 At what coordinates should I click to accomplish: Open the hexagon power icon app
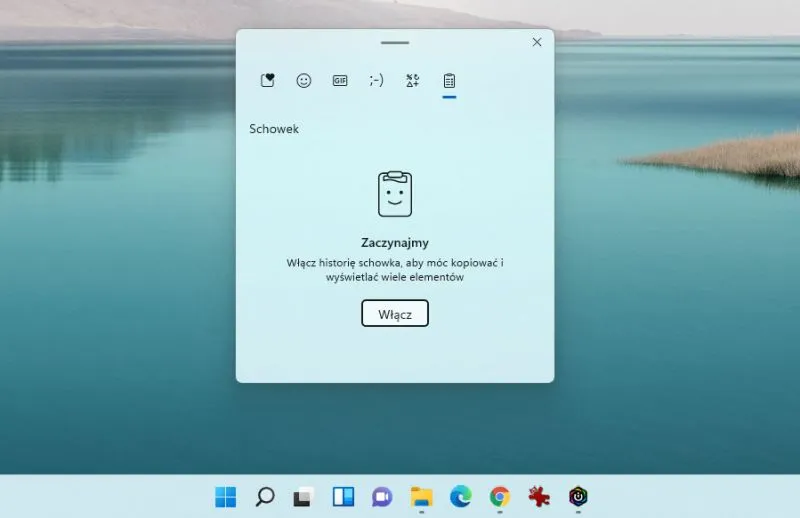pyautogui.click(x=578, y=497)
